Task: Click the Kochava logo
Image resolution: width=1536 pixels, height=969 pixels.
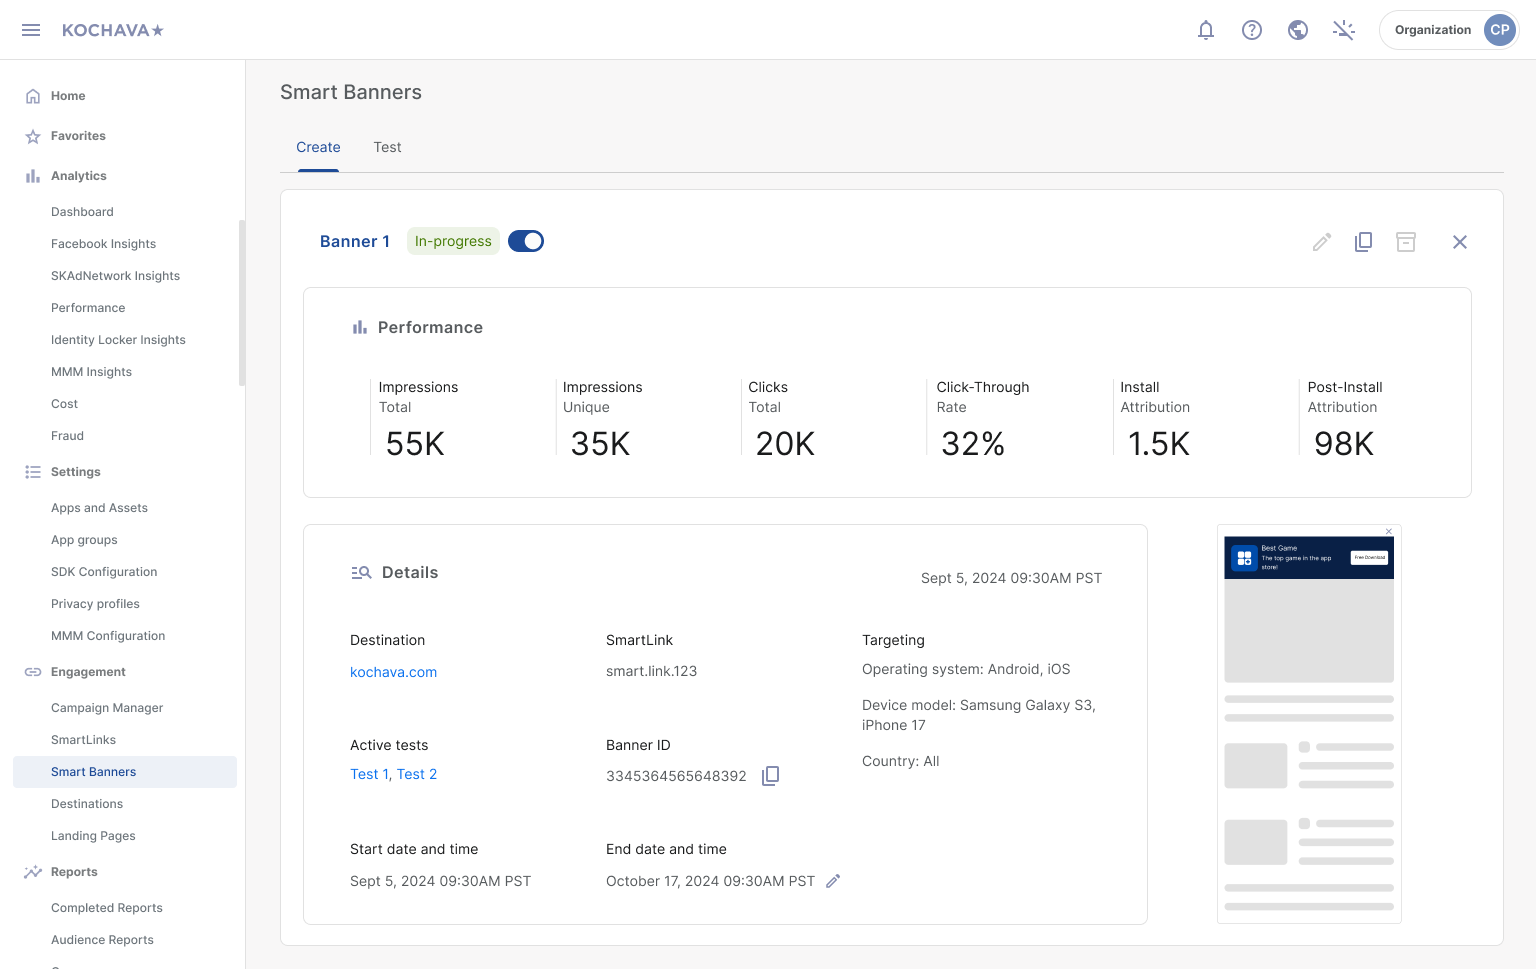Action: pyautogui.click(x=113, y=30)
